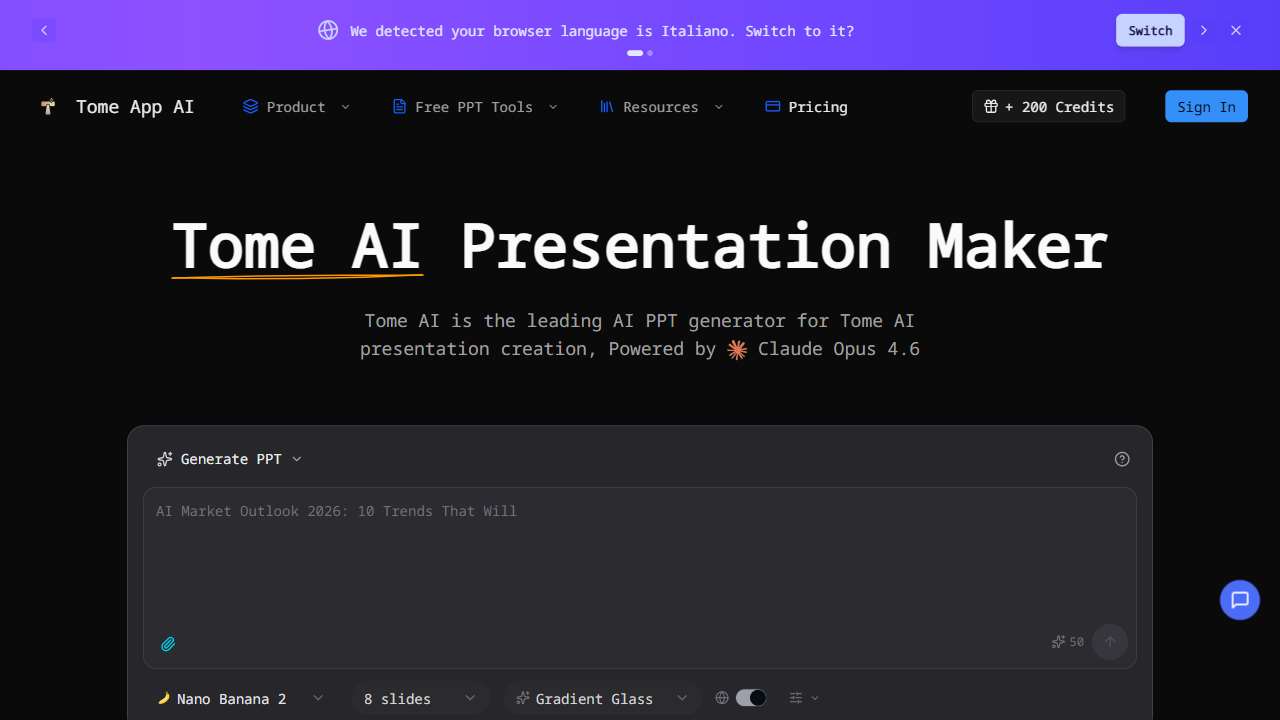This screenshot has height=720, width=1280.
Task: Expand the Generate PPT mode selector
Action: [229, 459]
